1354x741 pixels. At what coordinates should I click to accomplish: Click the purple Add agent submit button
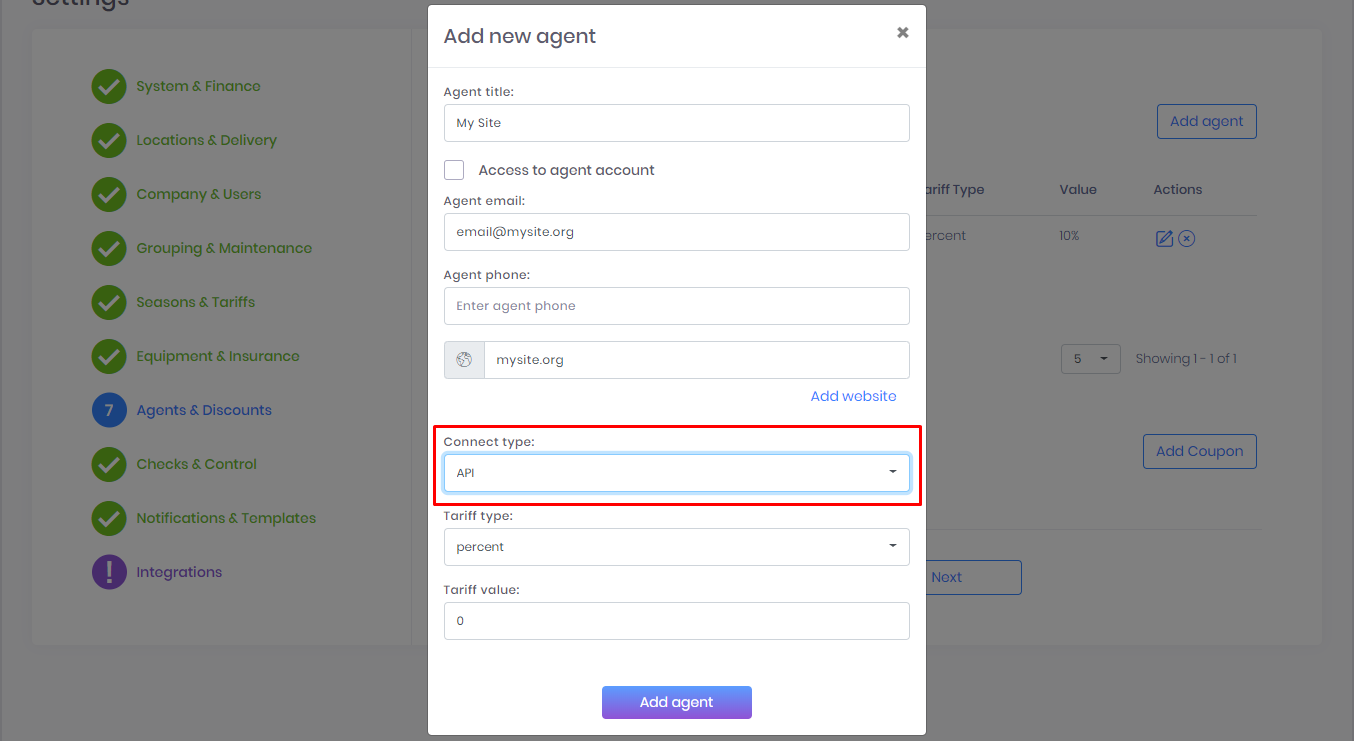click(x=676, y=702)
